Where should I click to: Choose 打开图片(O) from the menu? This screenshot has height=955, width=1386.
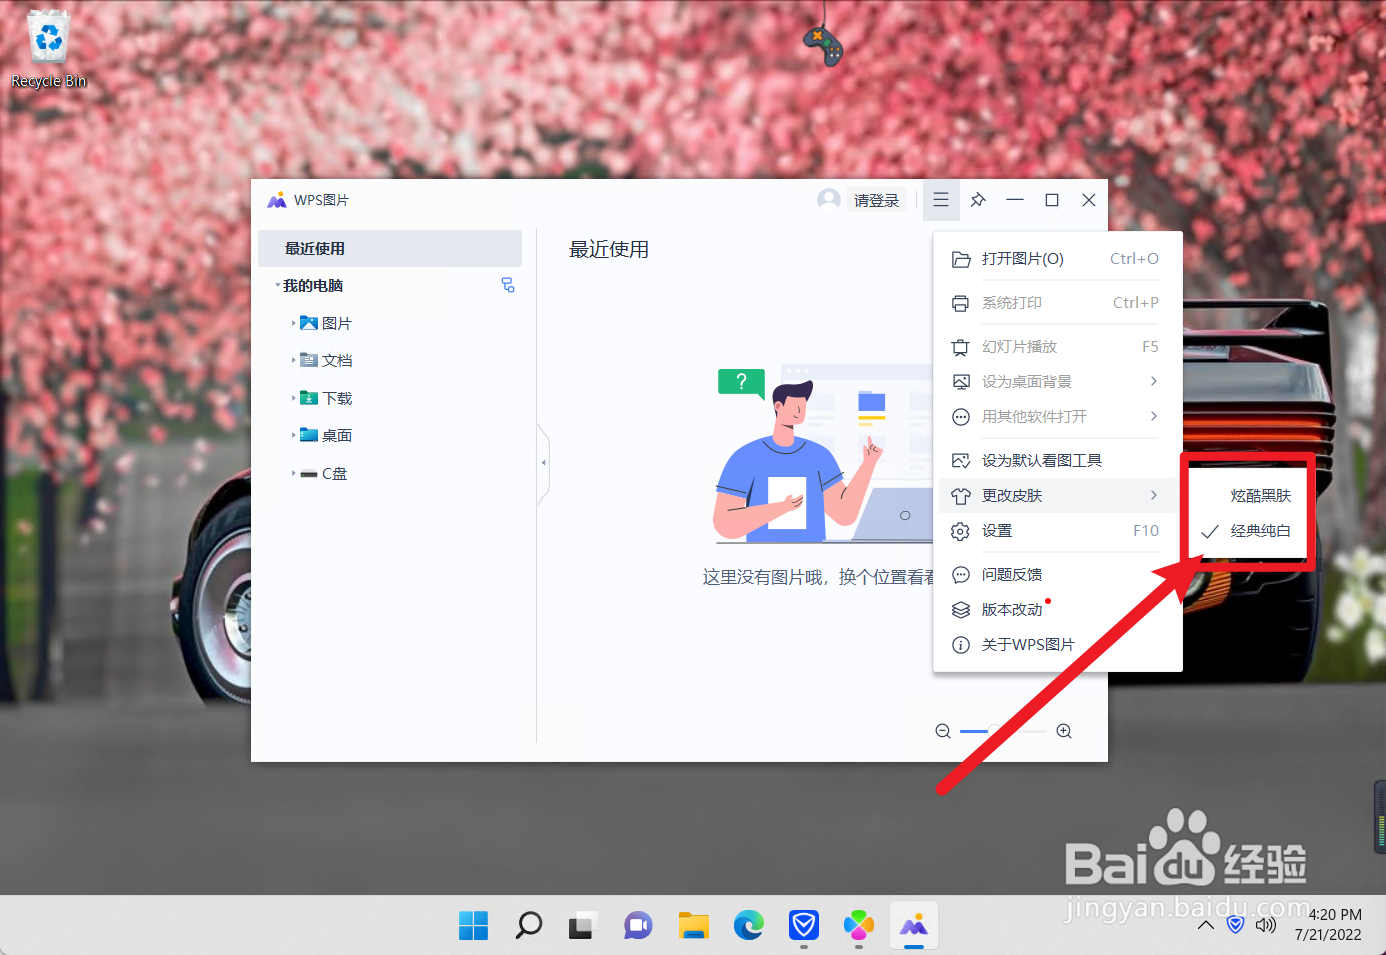(x=1057, y=259)
